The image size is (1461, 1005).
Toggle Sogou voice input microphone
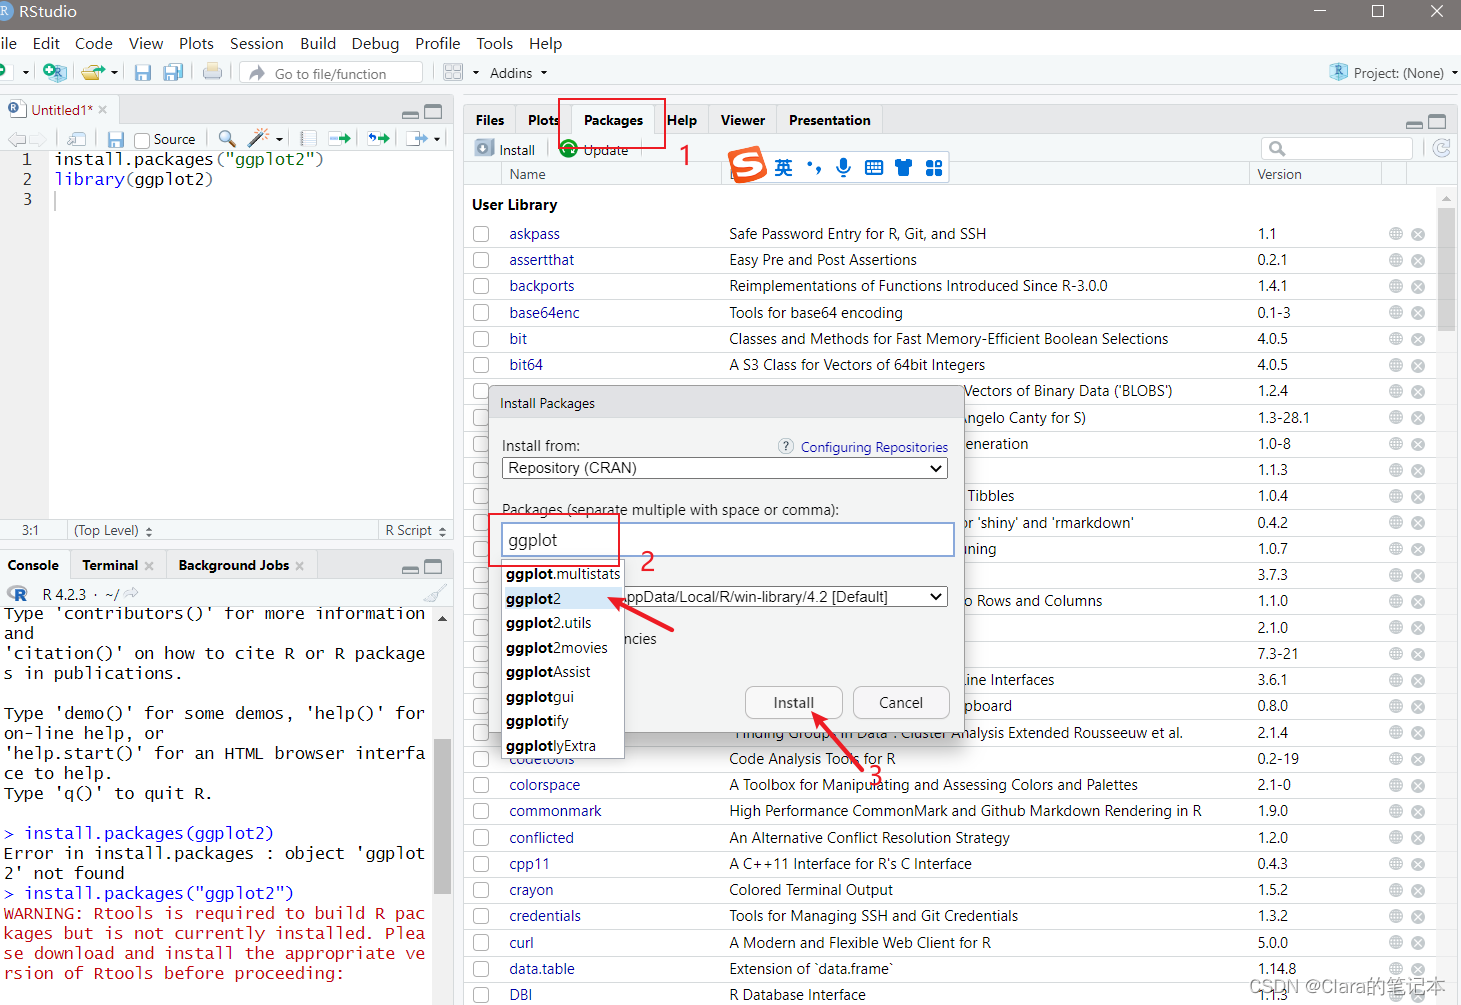(843, 167)
